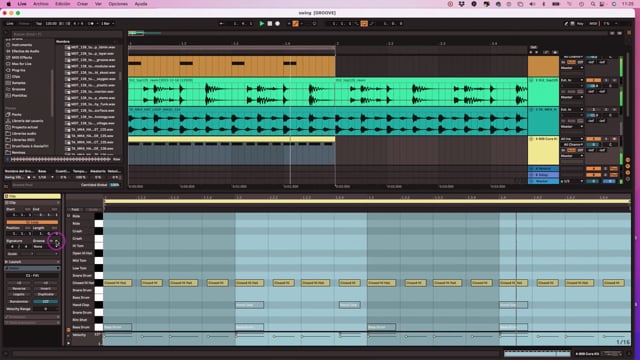Select Instrumentos category in browser
The height and width of the screenshot is (360, 640).
21,45
